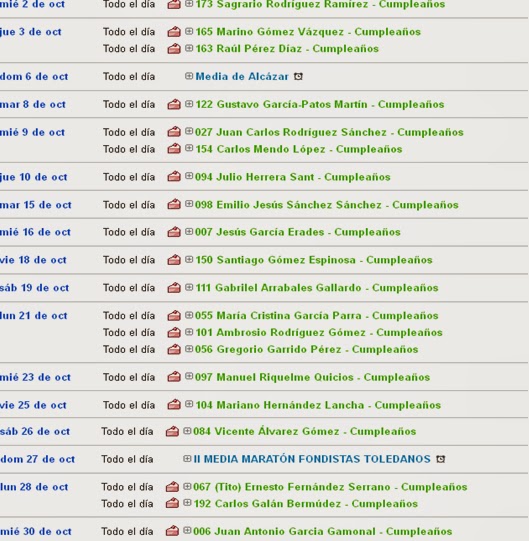Click cake icon for Santiago Gómez Espinosa
Screen dimensions: 529x541
click(x=174, y=260)
